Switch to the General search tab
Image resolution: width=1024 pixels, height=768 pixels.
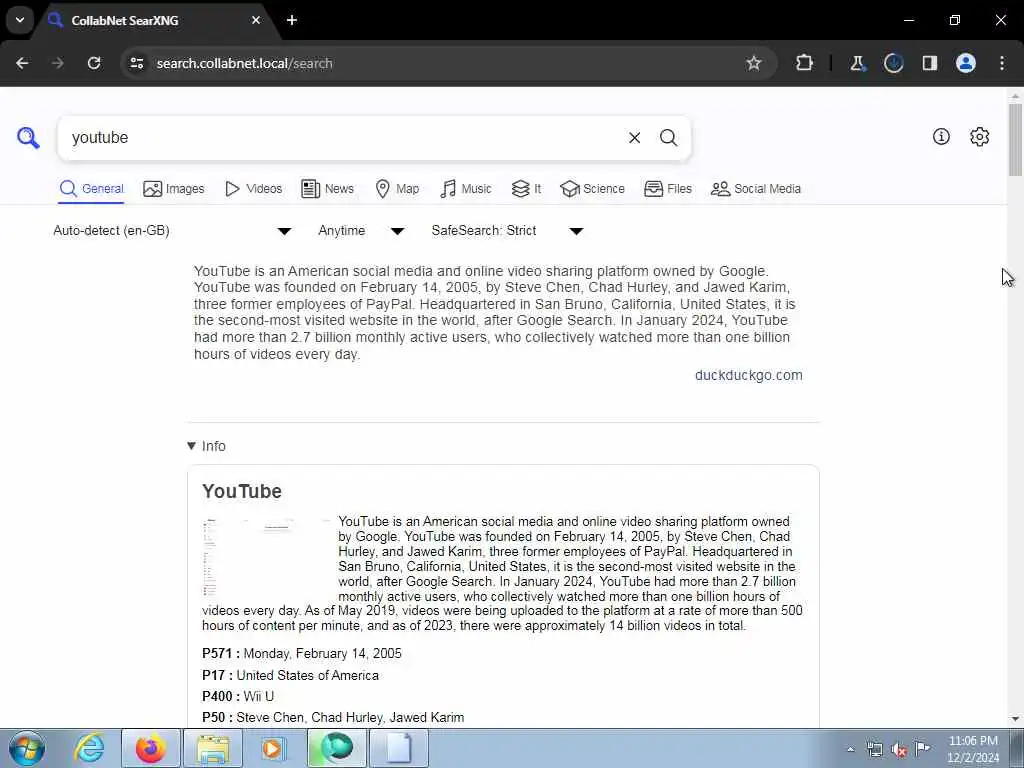coord(91,189)
